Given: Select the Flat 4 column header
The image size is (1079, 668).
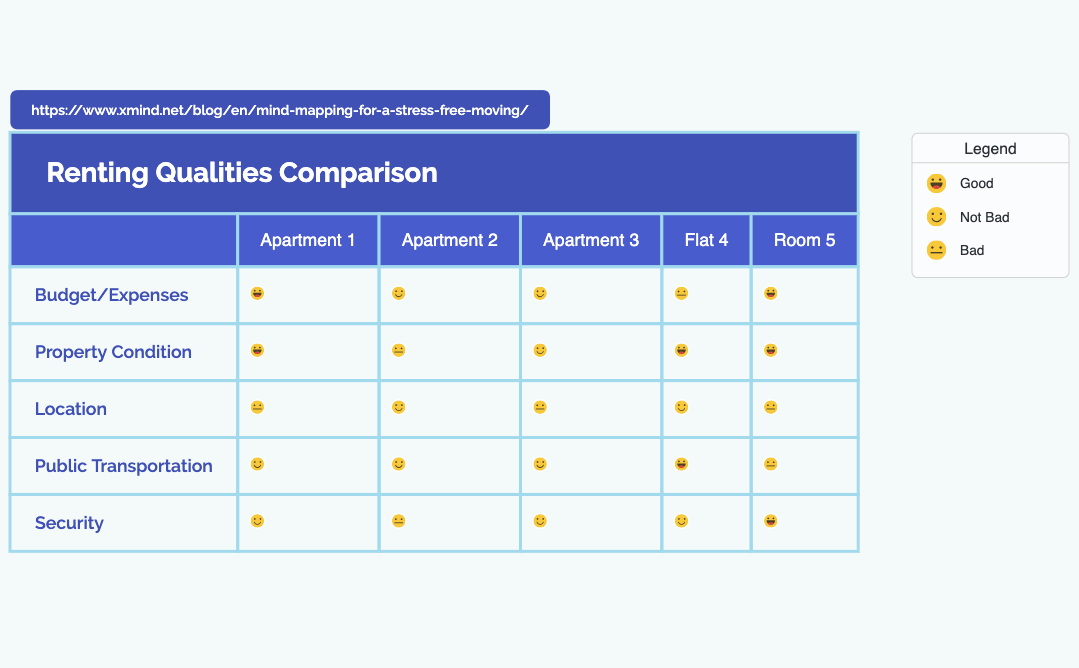Looking at the screenshot, I should pyautogui.click(x=706, y=240).
